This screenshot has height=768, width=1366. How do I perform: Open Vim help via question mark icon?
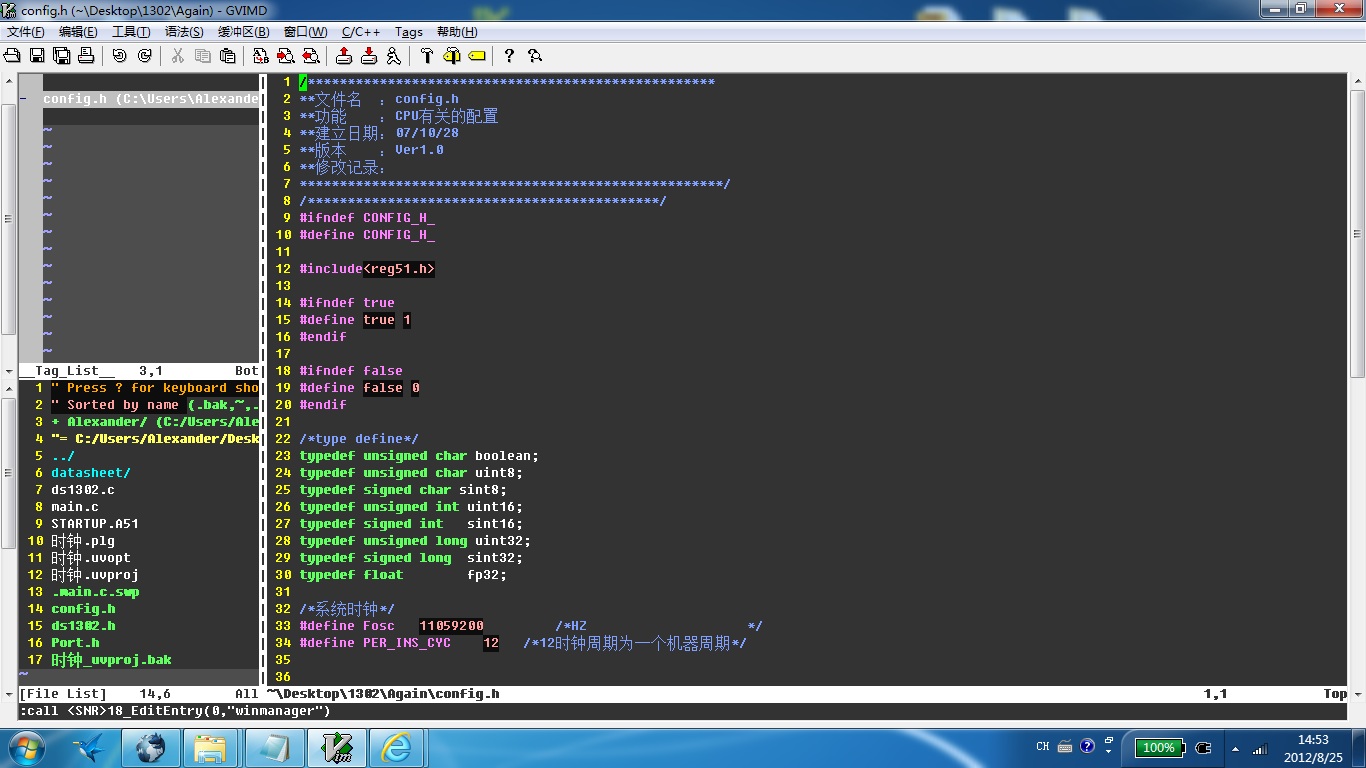click(x=509, y=56)
